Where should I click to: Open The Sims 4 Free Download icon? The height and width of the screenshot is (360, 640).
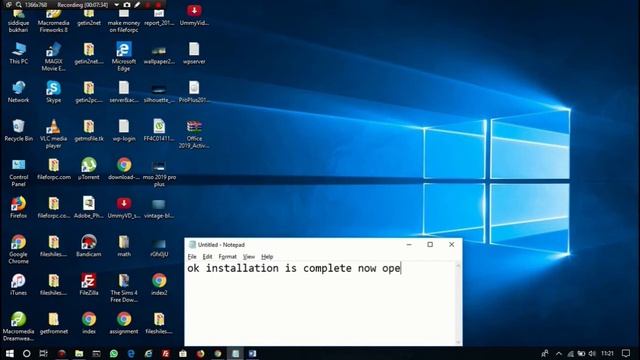tap(124, 288)
